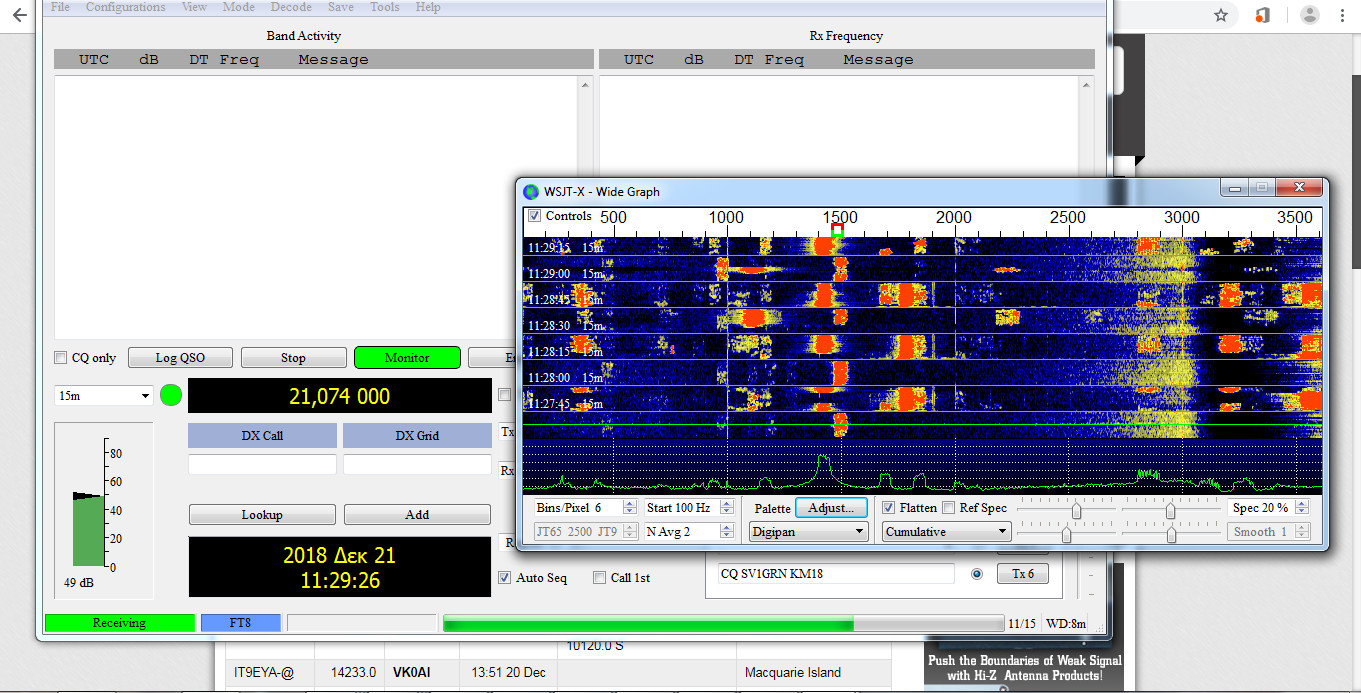The image size is (1361, 693).
Task: Click inside the DX Call field
Action: 262,463
